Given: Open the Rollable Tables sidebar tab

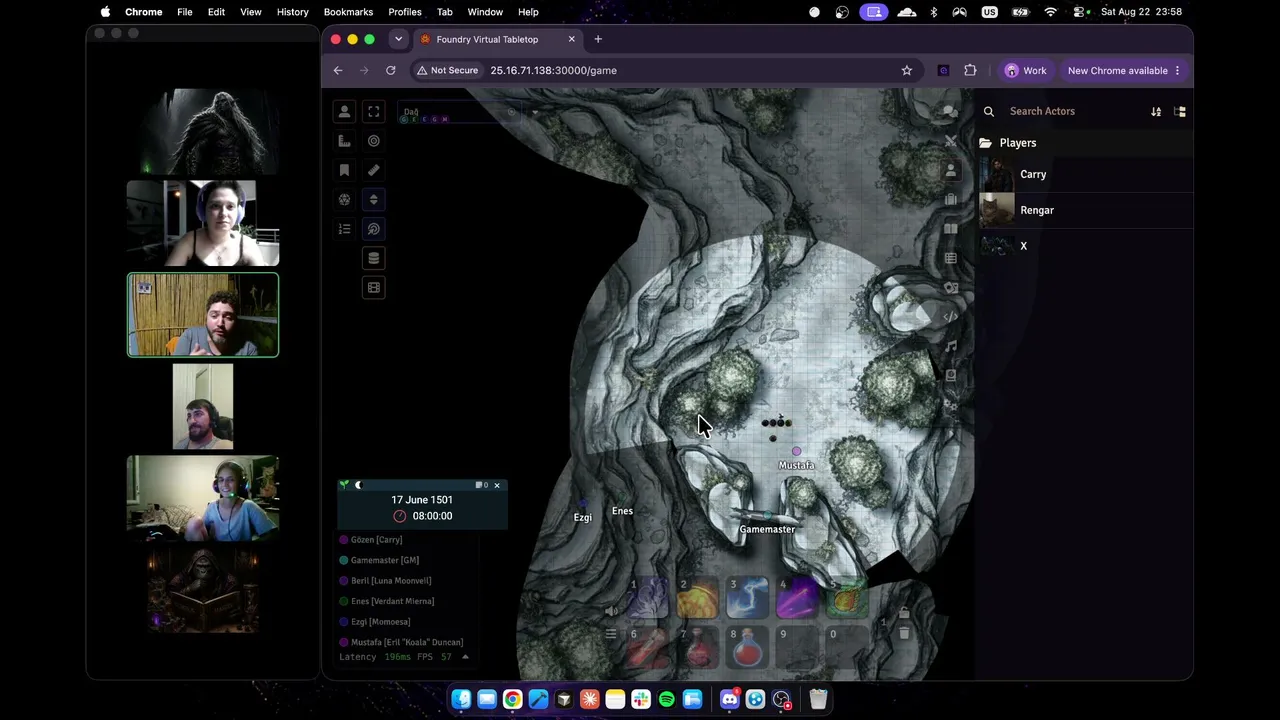Looking at the screenshot, I should pos(951,258).
